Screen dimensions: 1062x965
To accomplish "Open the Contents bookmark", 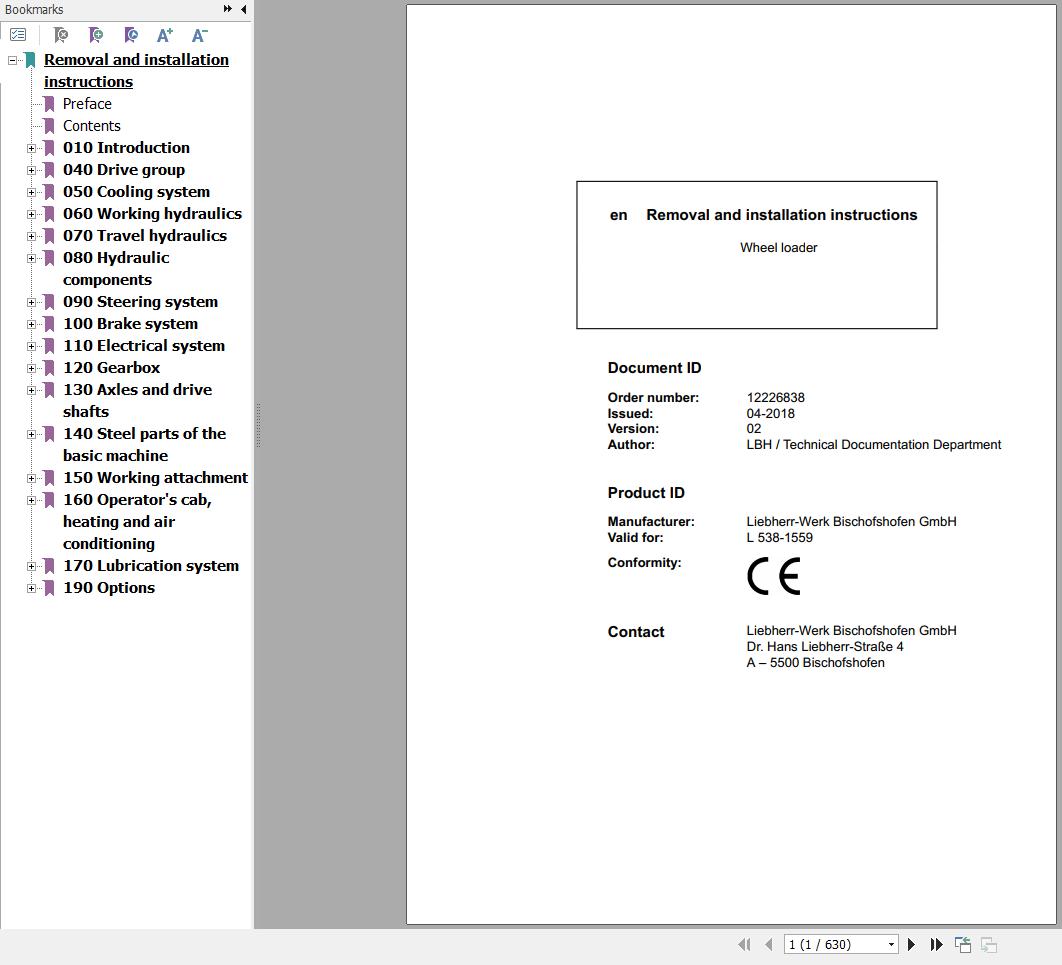I will point(91,126).
